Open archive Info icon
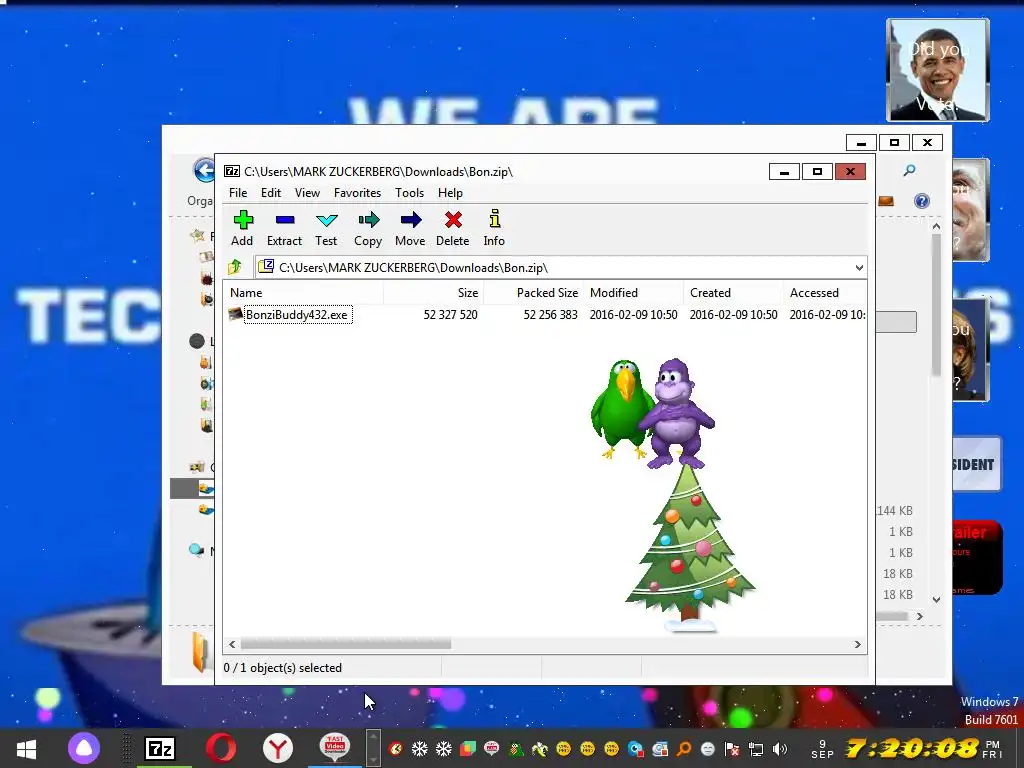 (x=494, y=219)
